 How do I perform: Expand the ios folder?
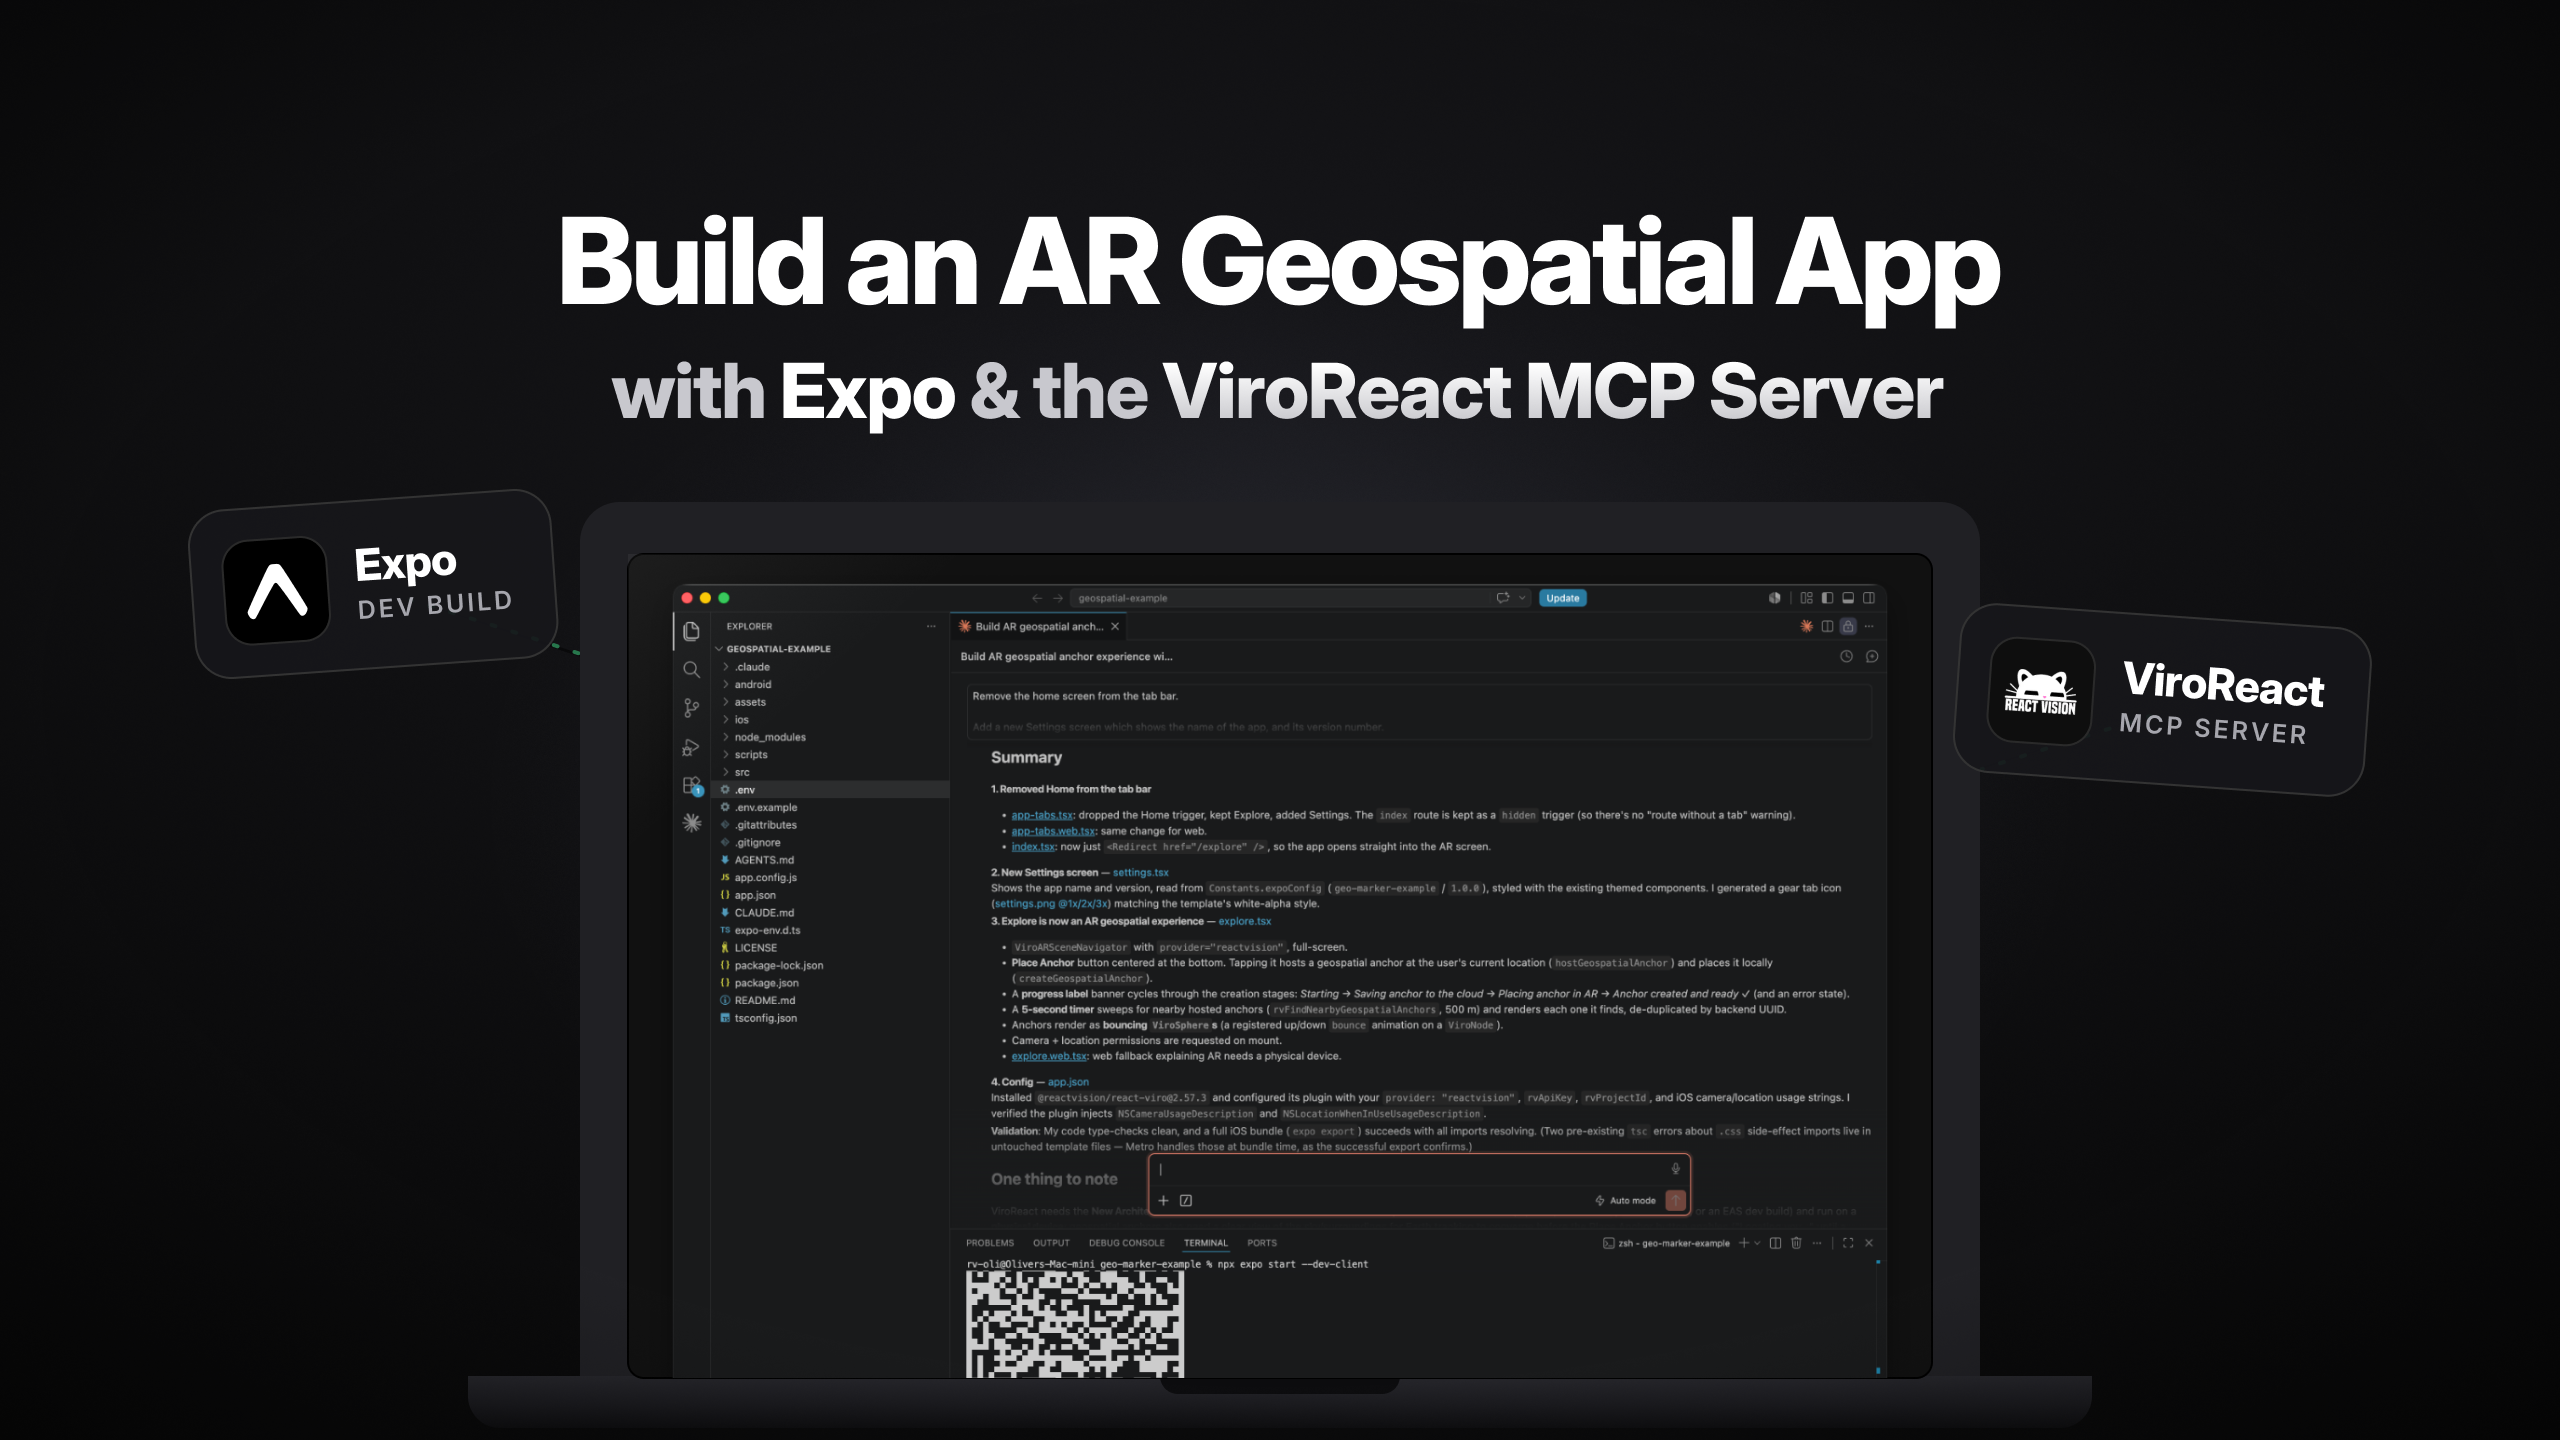tap(830, 720)
